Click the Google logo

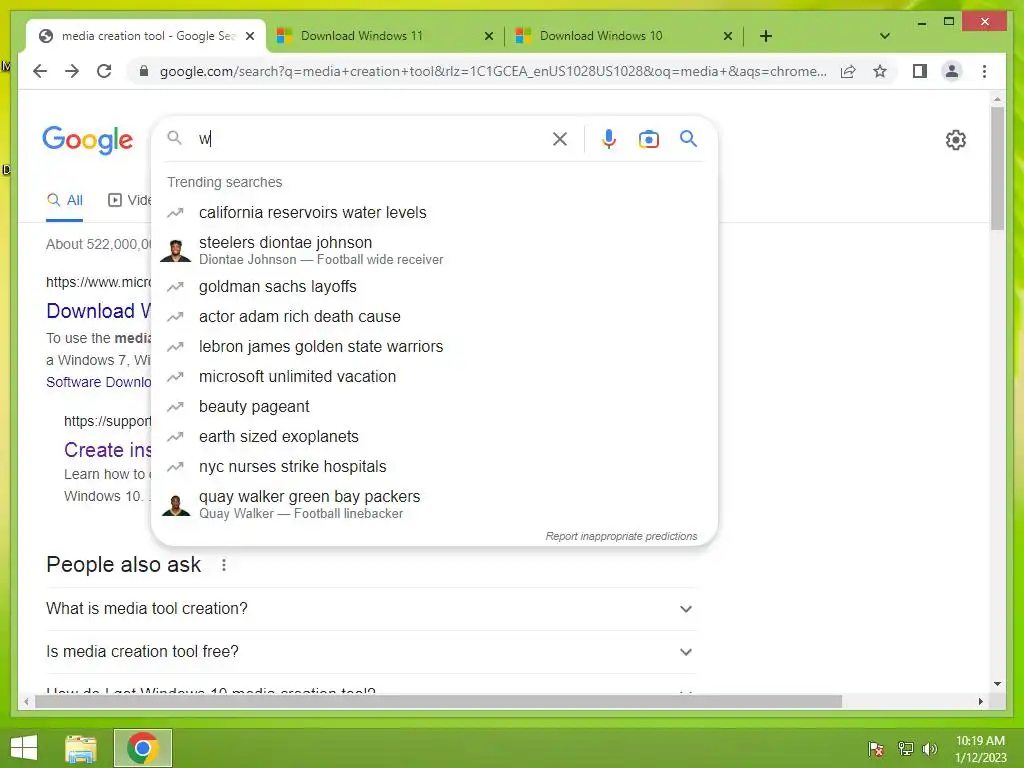click(88, 140)
